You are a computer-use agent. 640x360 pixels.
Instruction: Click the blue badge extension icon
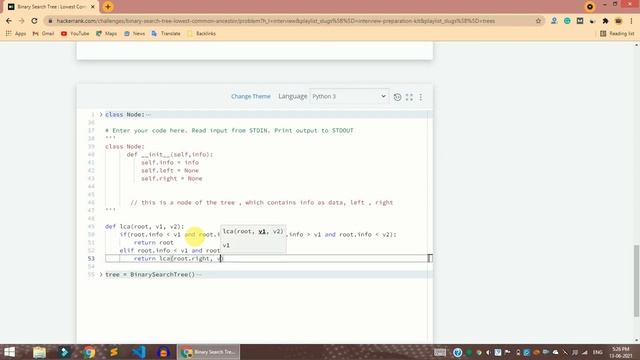point(554,21)
